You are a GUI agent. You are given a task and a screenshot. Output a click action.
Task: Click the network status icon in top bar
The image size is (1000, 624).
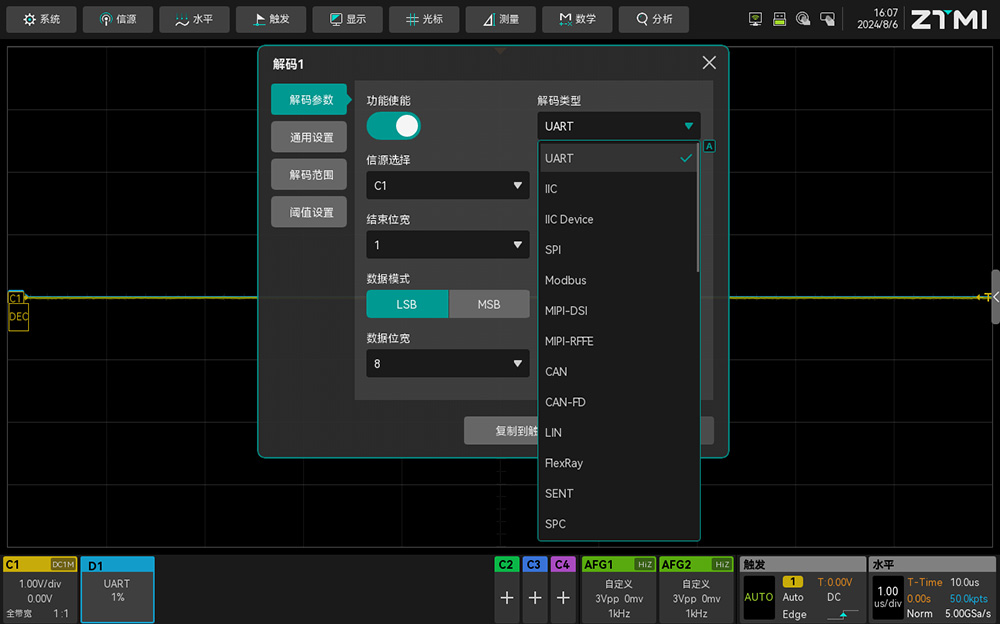[756, 19]
